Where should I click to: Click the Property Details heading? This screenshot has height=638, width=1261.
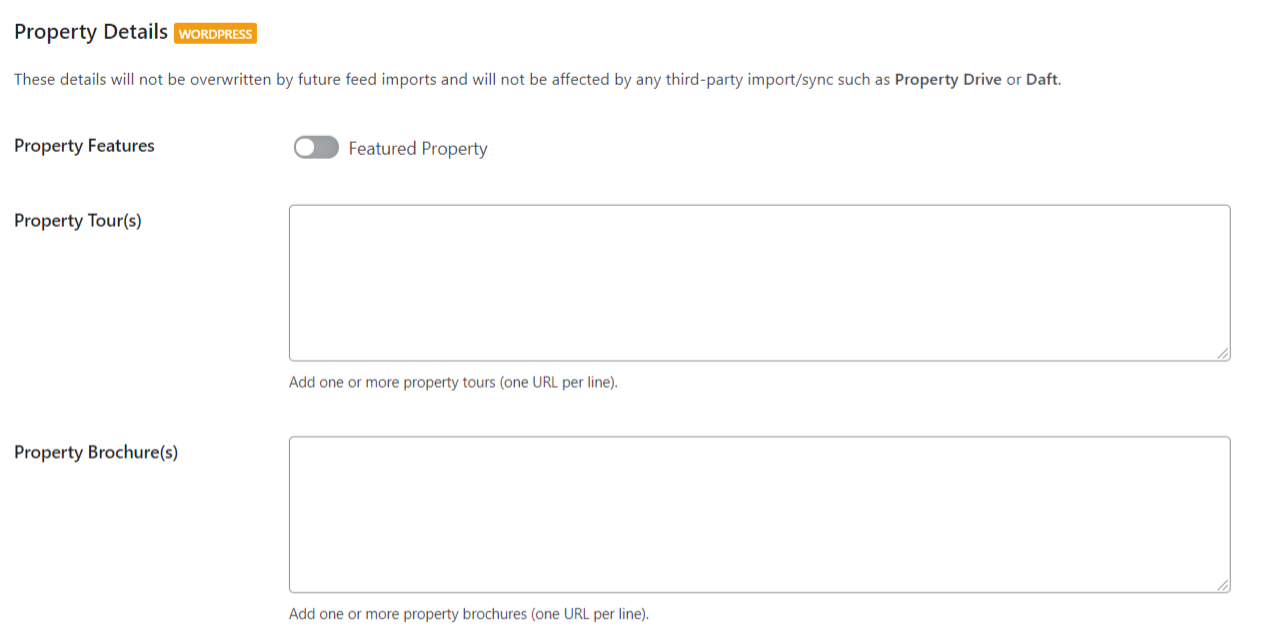[x=91, y=32]
